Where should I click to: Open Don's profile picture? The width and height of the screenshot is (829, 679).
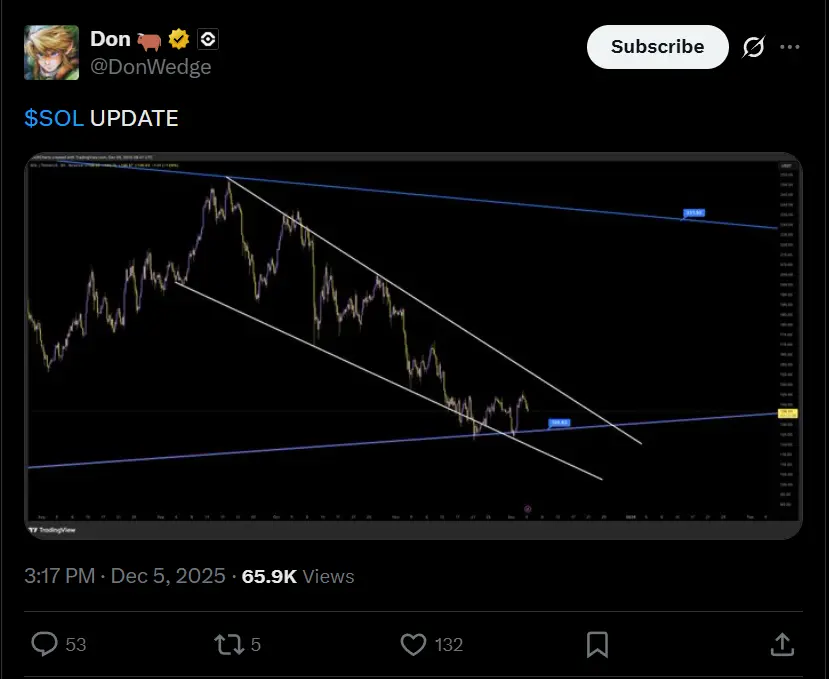pos(51,52)
